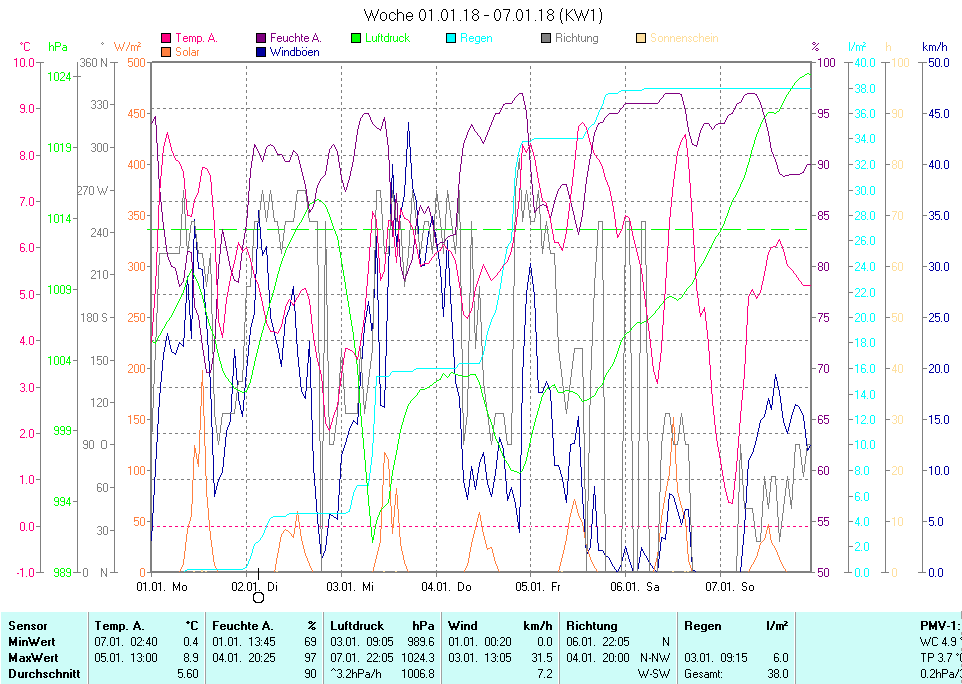Click the 'W/m²' axis unit label

pyautogui.click(x=128, y=47)
